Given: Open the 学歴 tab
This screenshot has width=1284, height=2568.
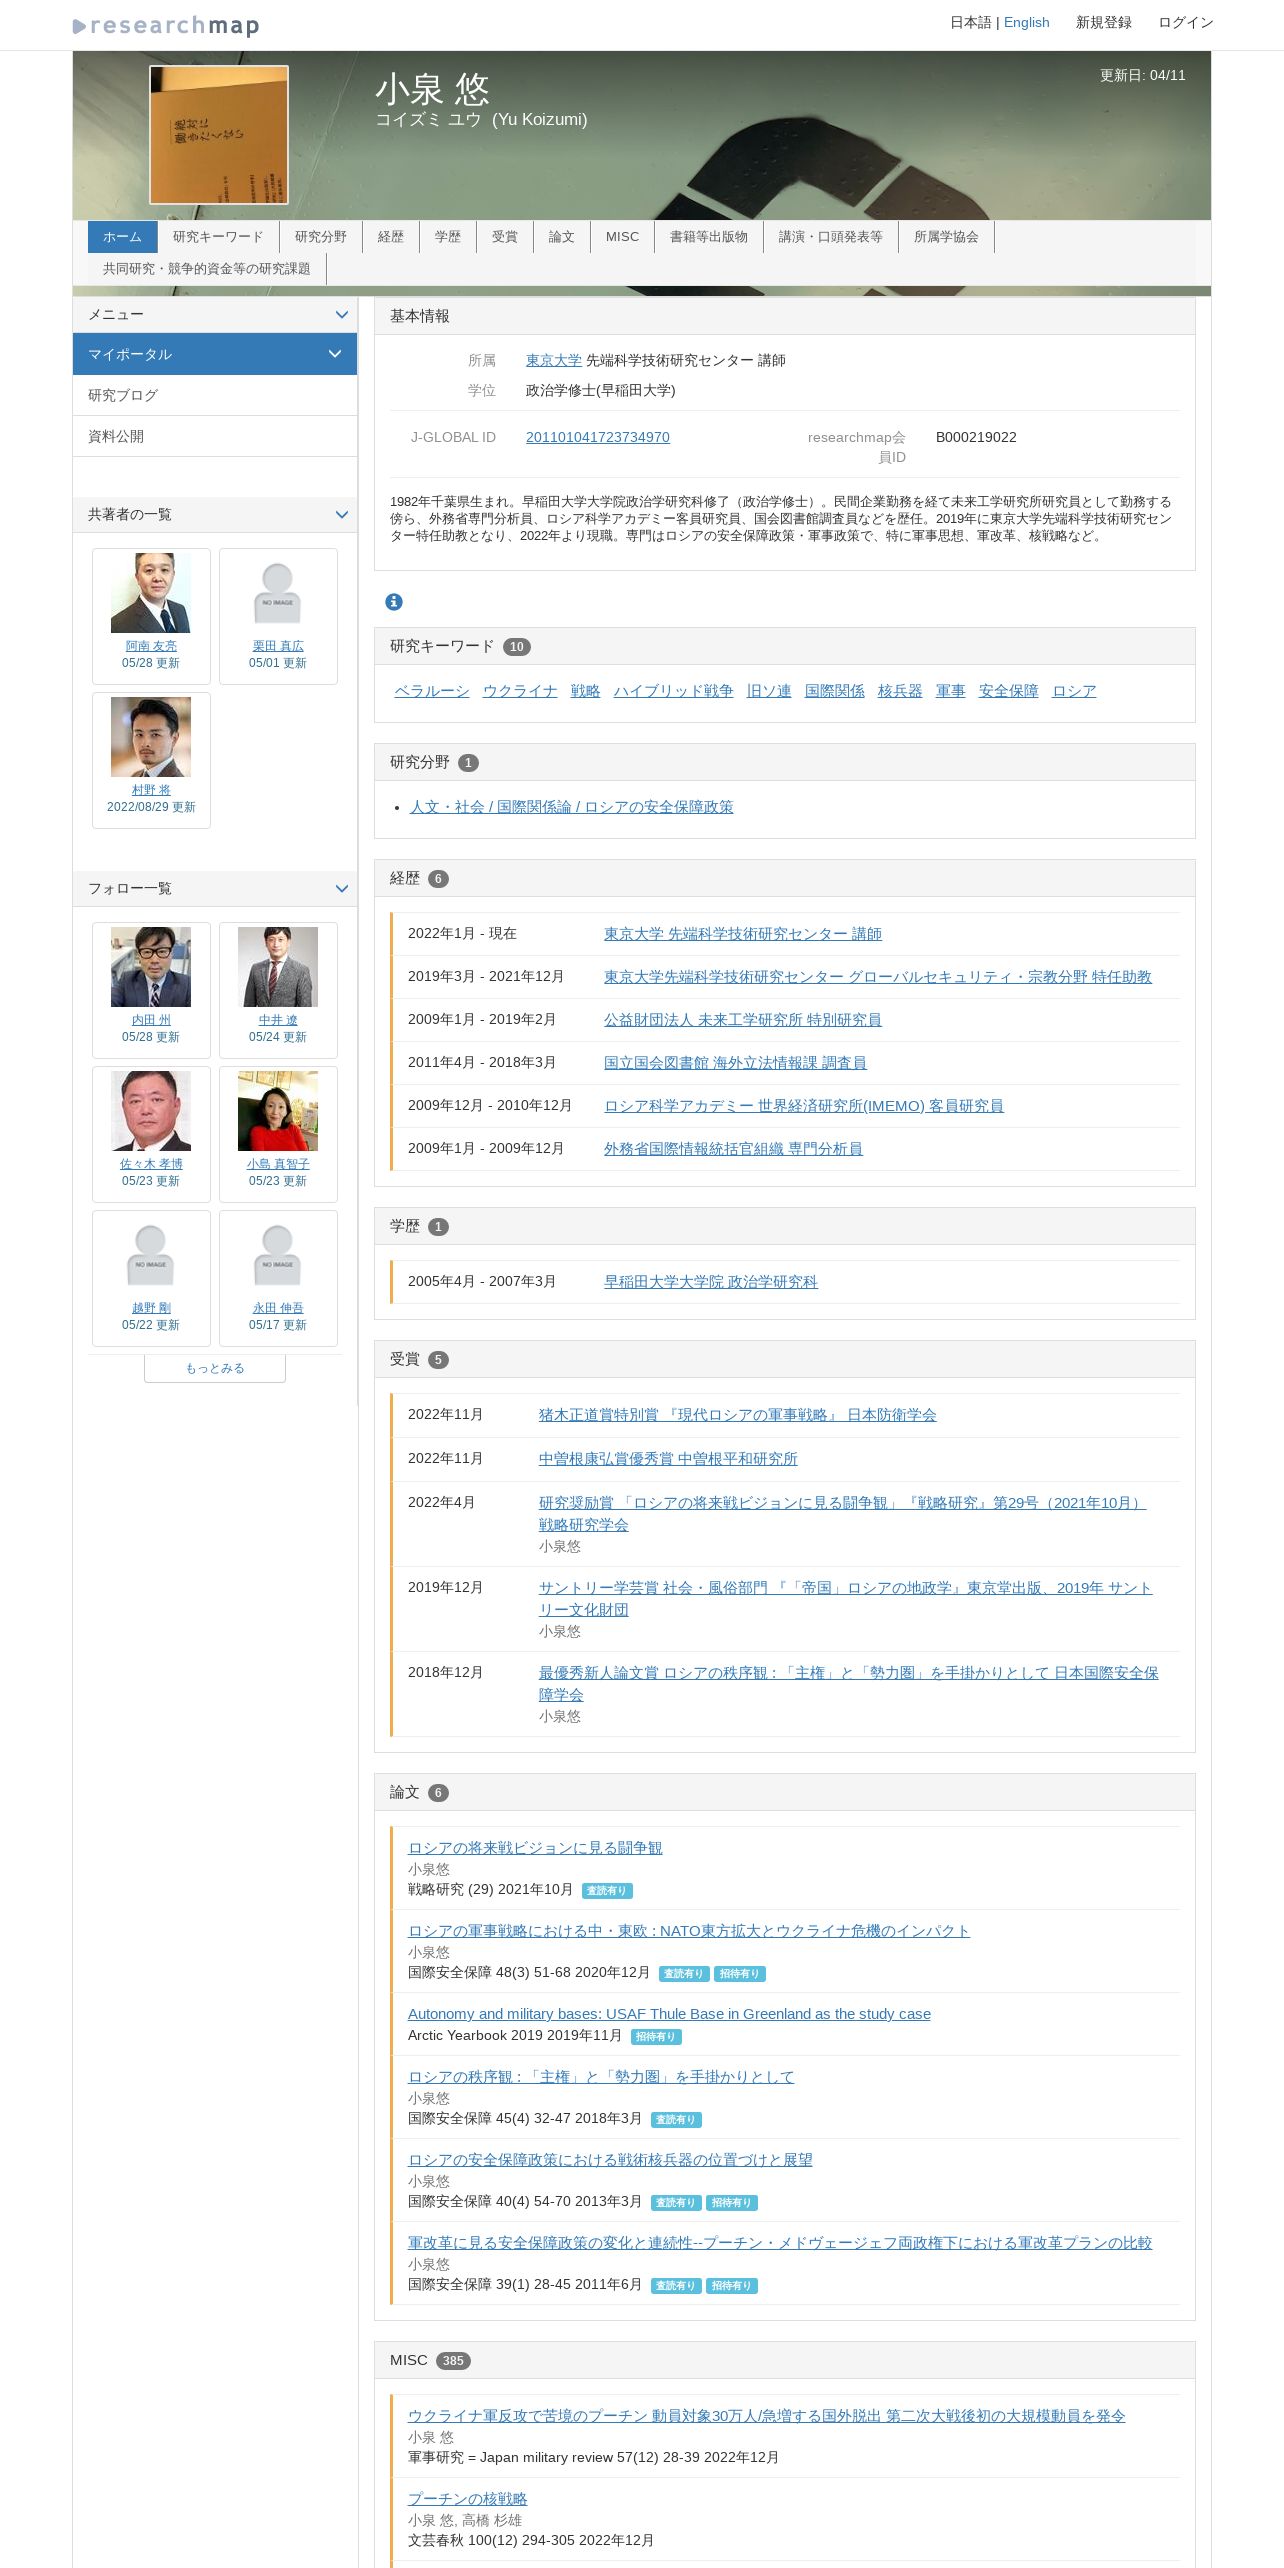Looking at the screenshot, I should coord(448,237).
